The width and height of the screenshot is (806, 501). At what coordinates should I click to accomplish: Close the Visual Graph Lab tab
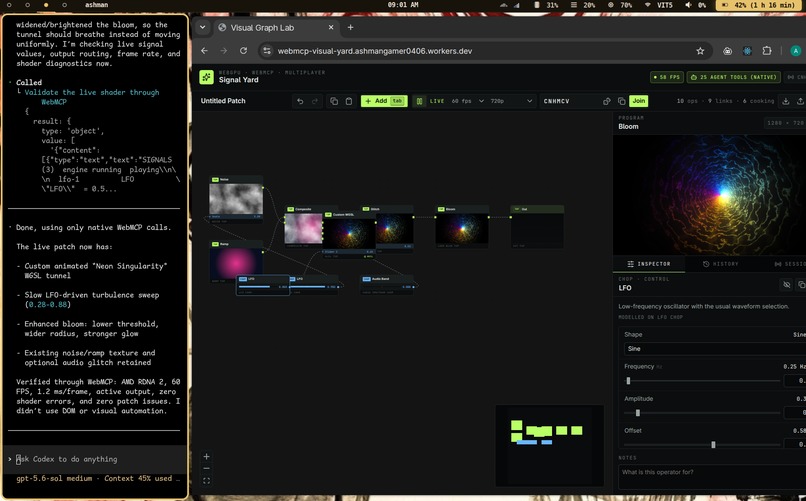[x=331, y=28]
